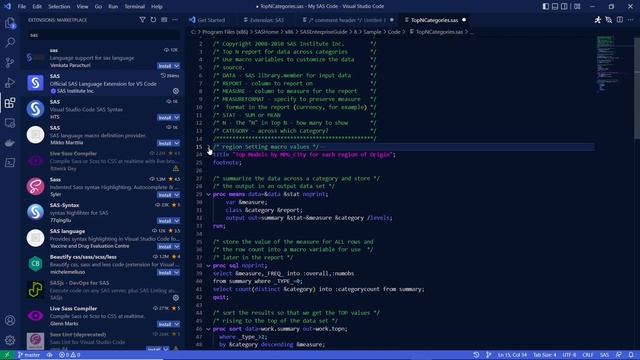The width and height of the screenshot is (640, 360).
Task: Open Source Control view in activity bar
Action: [x=10, y=62]
